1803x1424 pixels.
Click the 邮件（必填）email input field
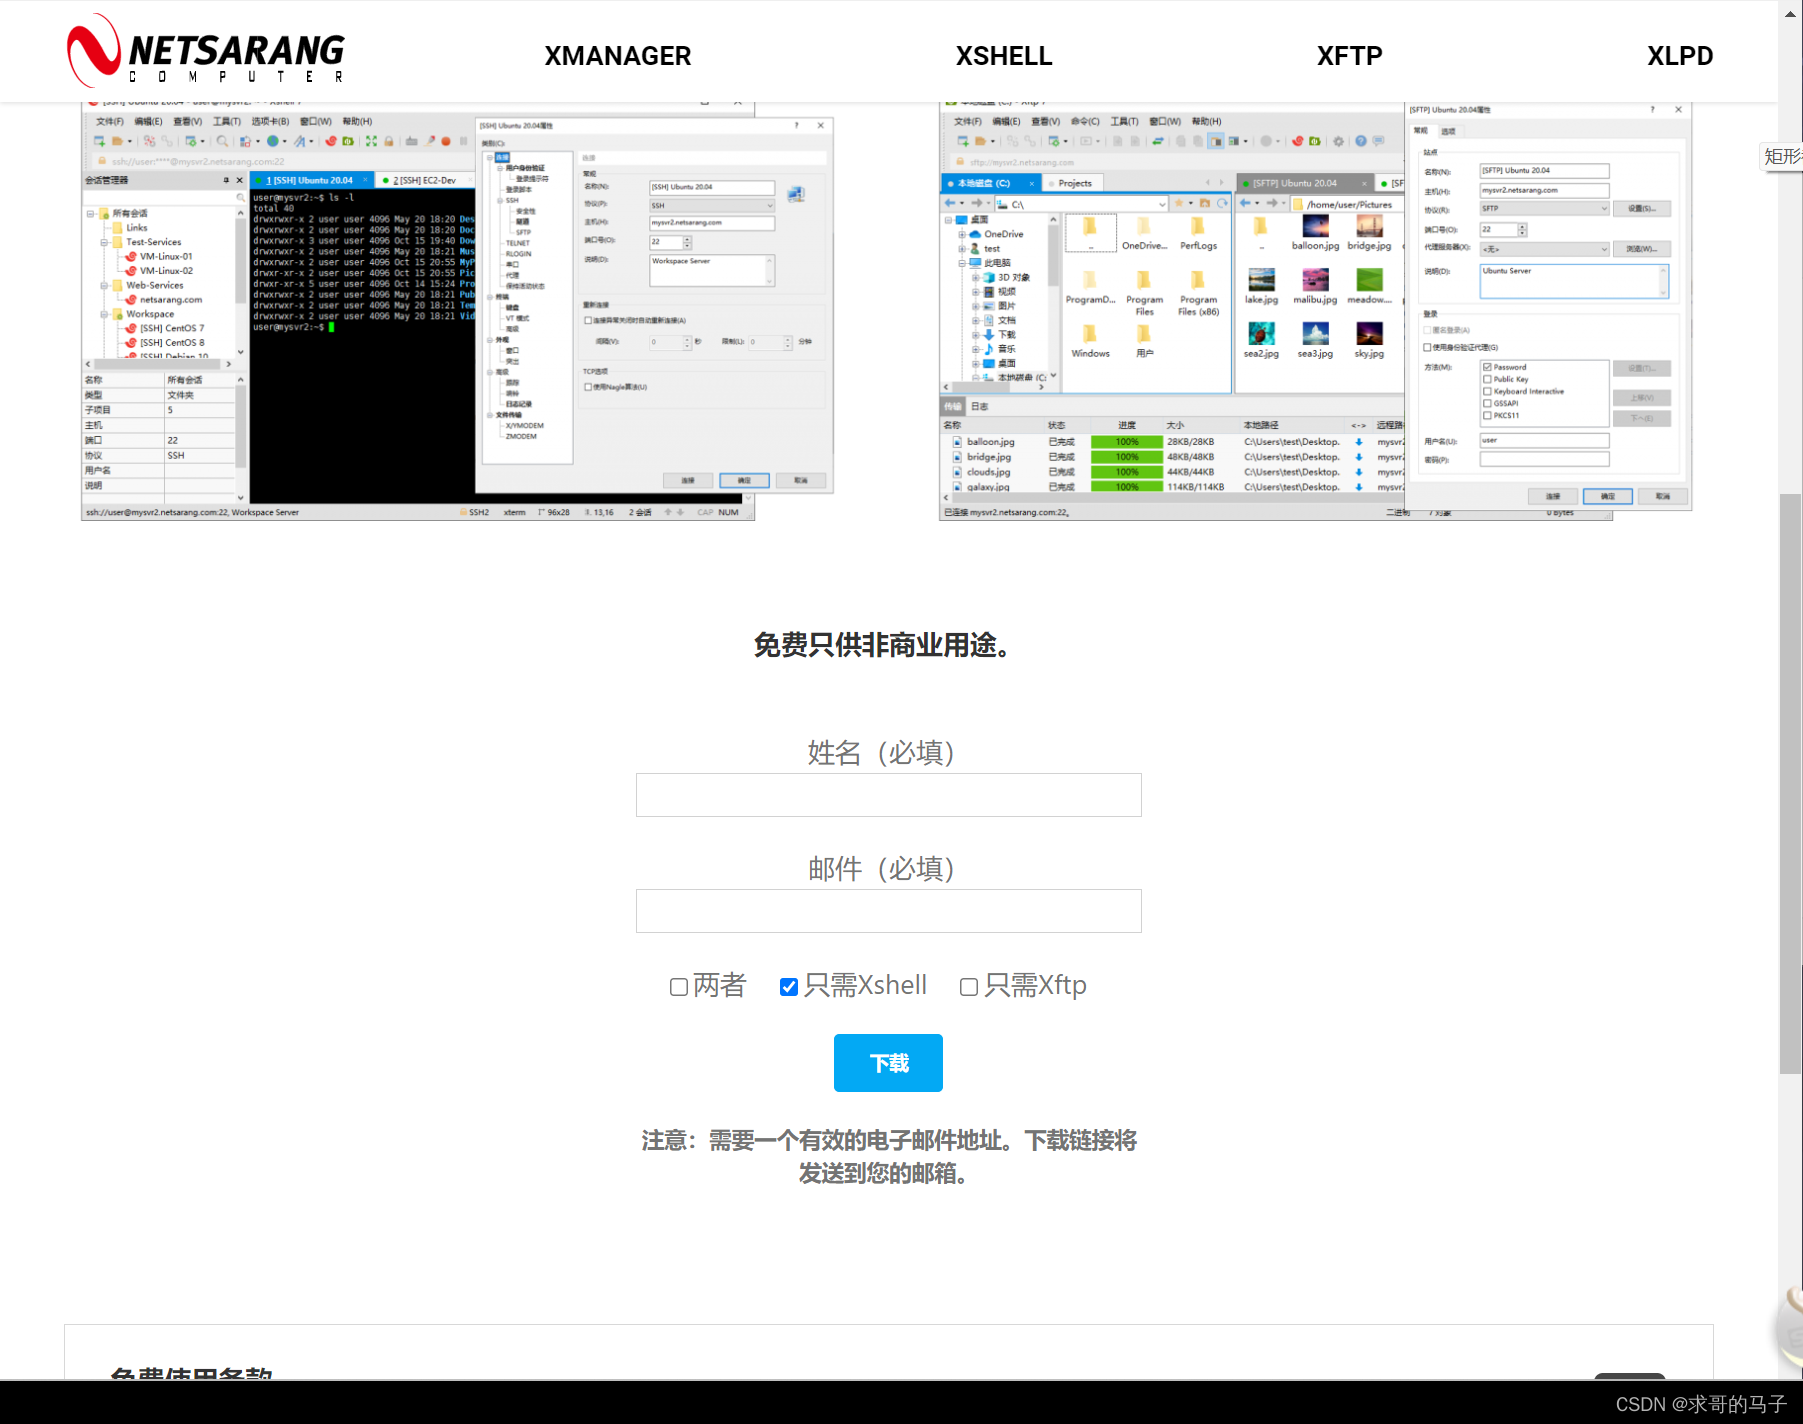click(888, 911)
